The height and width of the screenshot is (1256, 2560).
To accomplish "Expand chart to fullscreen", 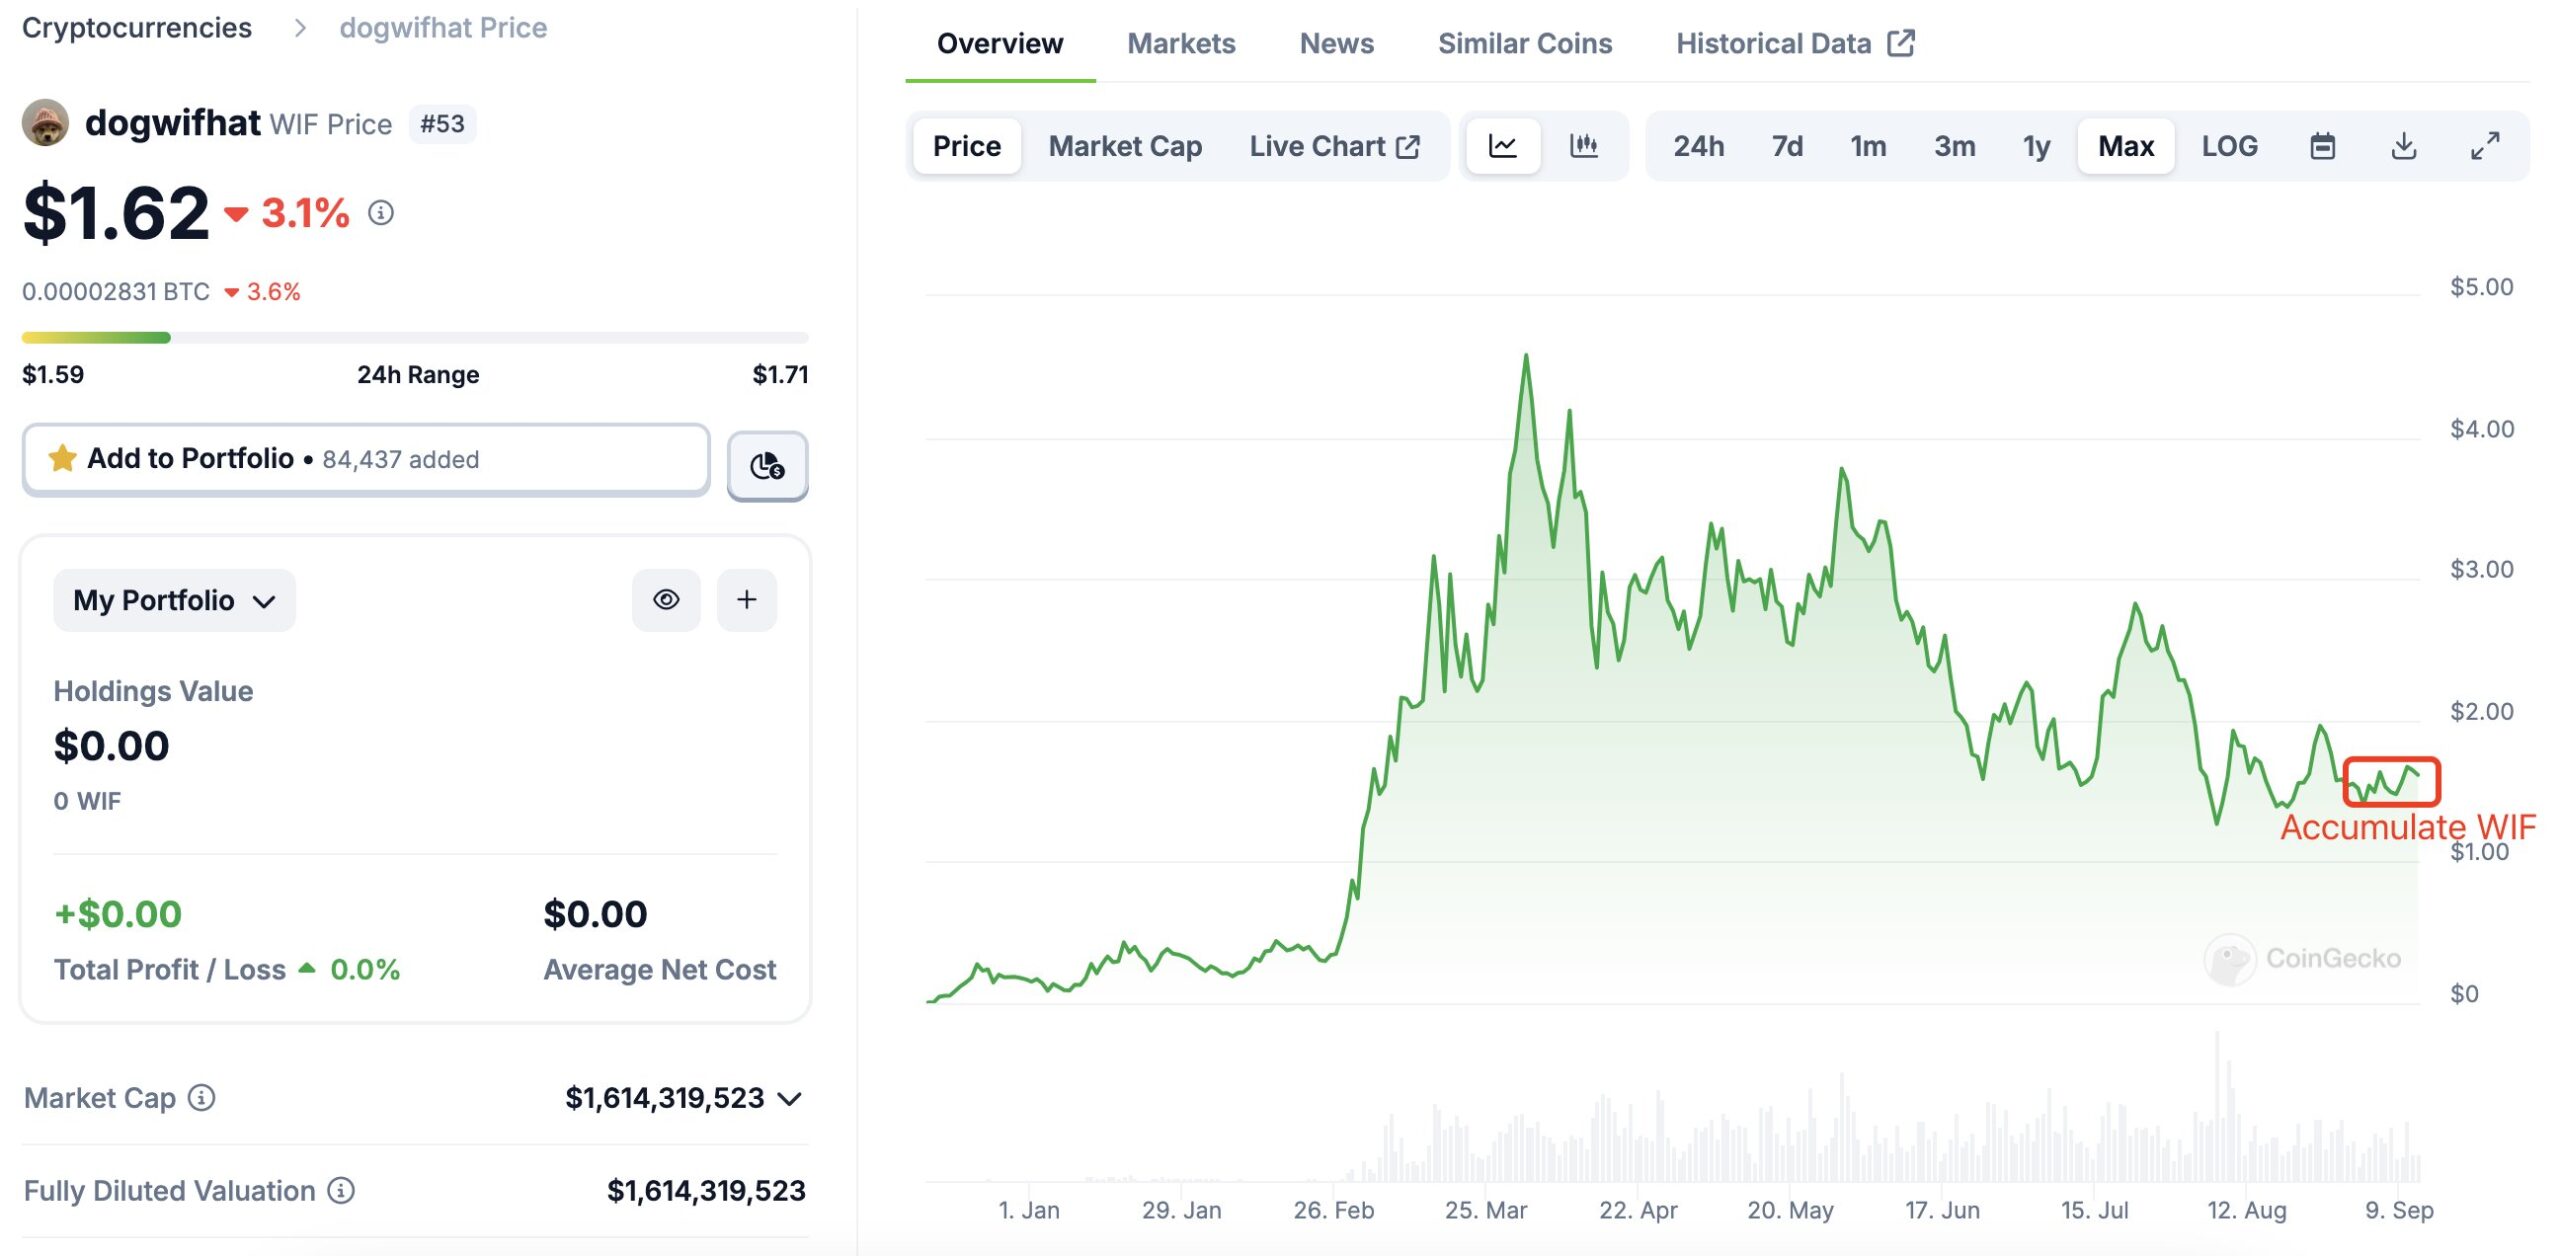I will (x=2485, y=146).
